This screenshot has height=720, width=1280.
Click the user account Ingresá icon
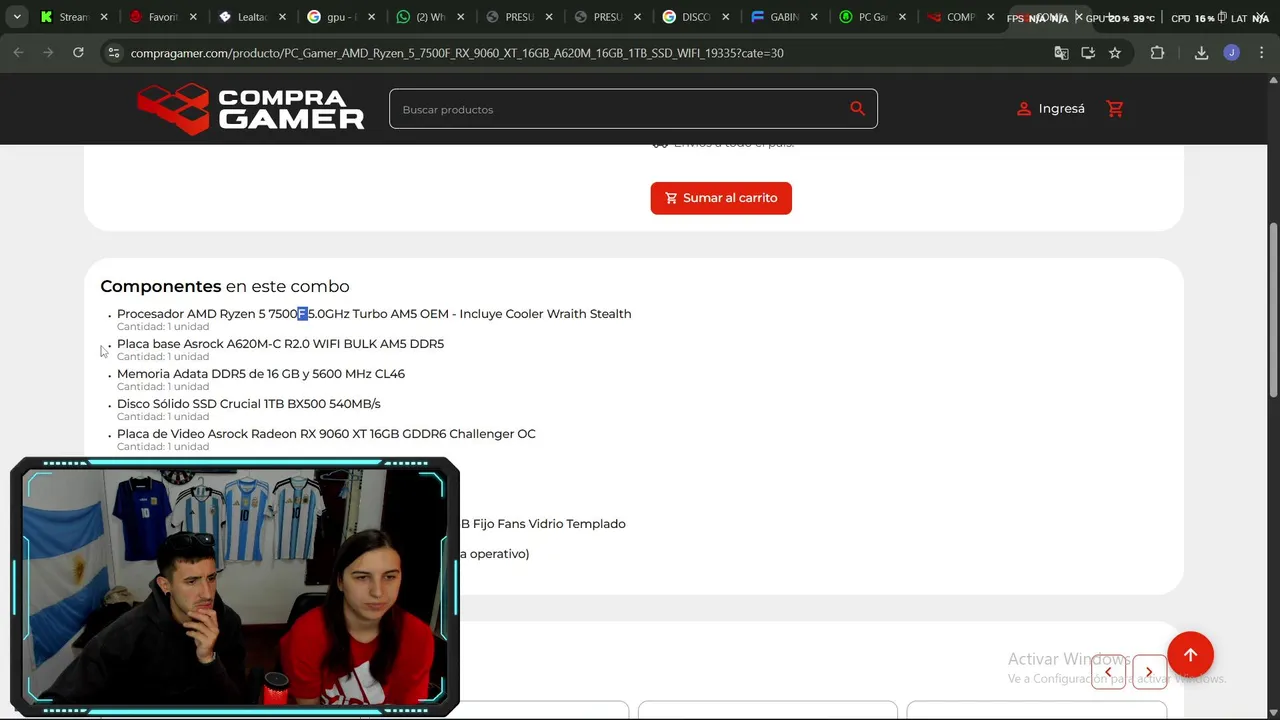pos(1023,108)
